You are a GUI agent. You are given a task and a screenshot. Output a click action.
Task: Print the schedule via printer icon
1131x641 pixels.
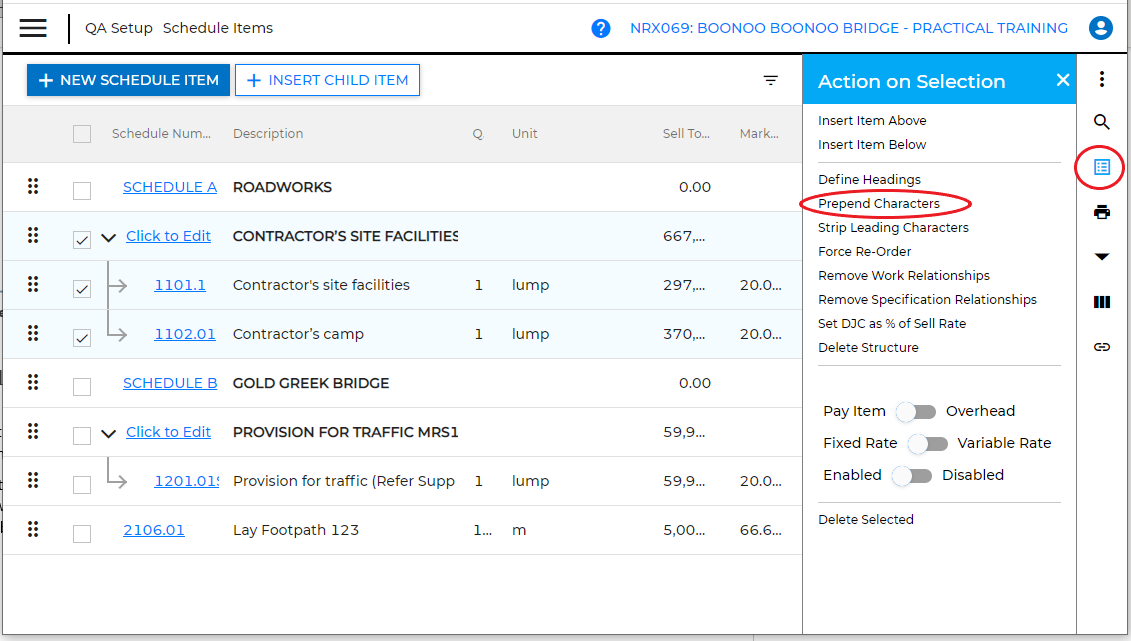tap(1101, 212)
